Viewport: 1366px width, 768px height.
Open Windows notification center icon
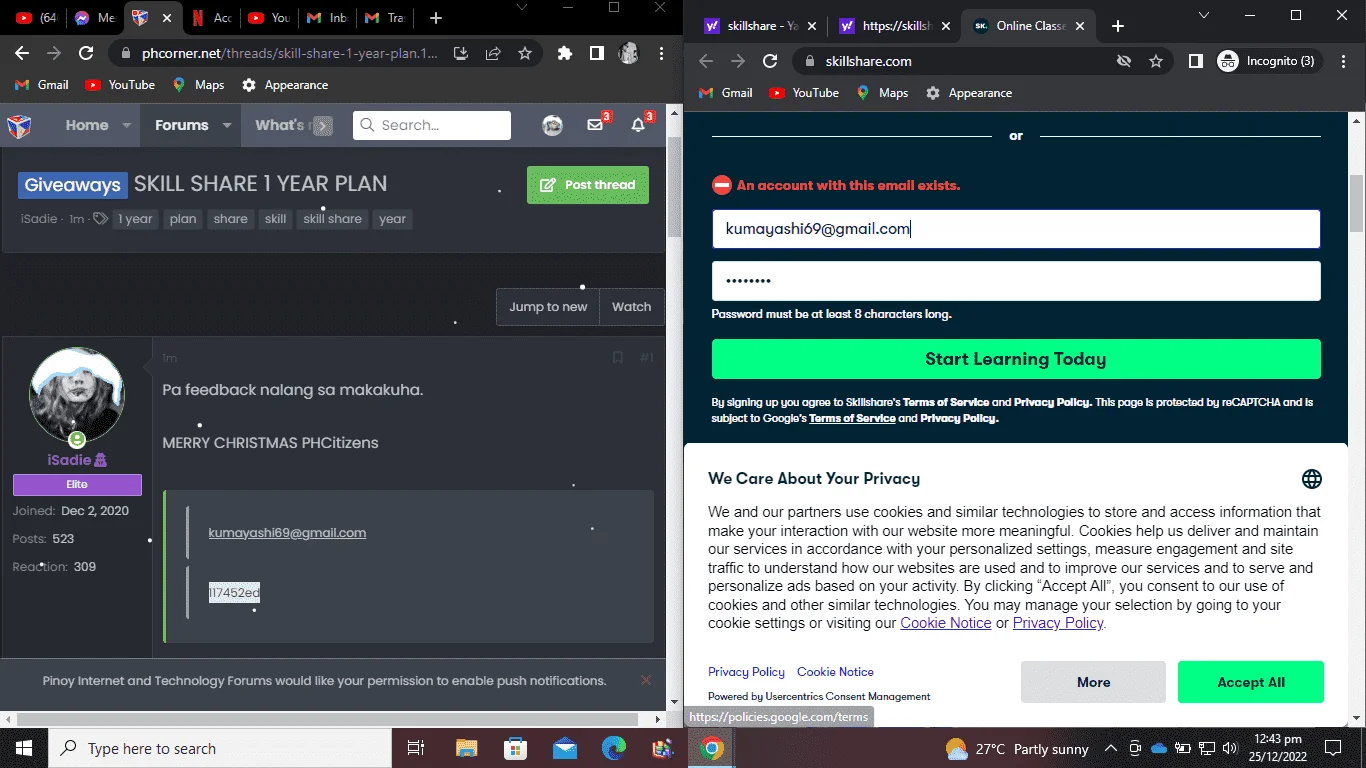click(x=1332, y=748)
